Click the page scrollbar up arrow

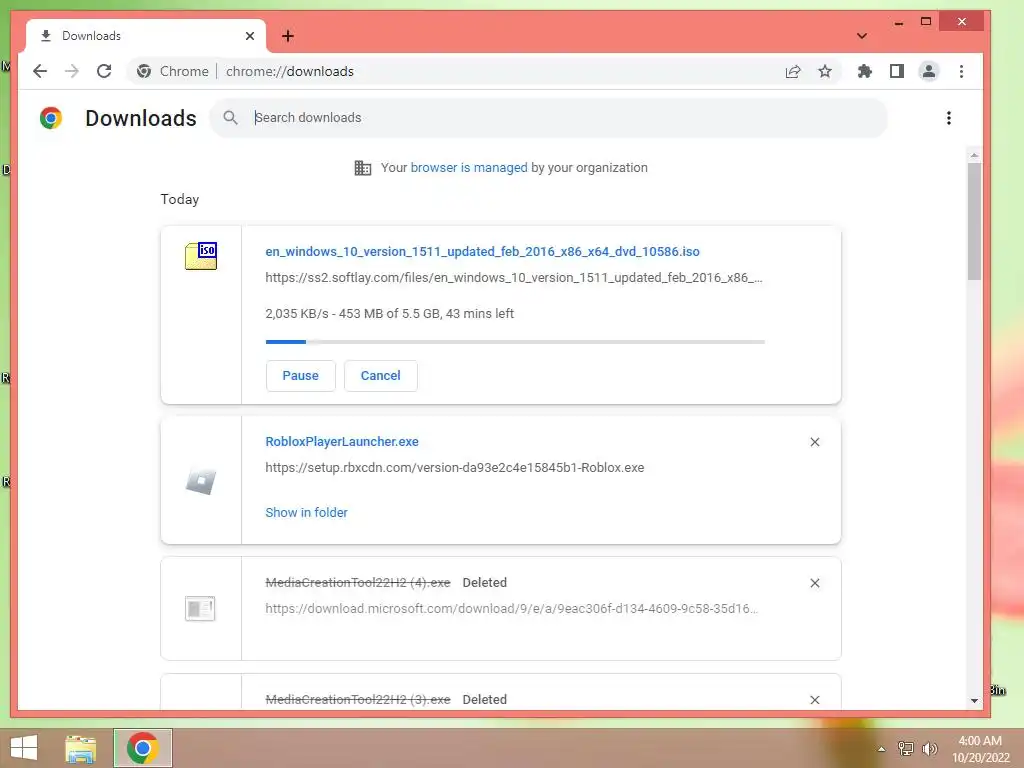tap(974, 155)
